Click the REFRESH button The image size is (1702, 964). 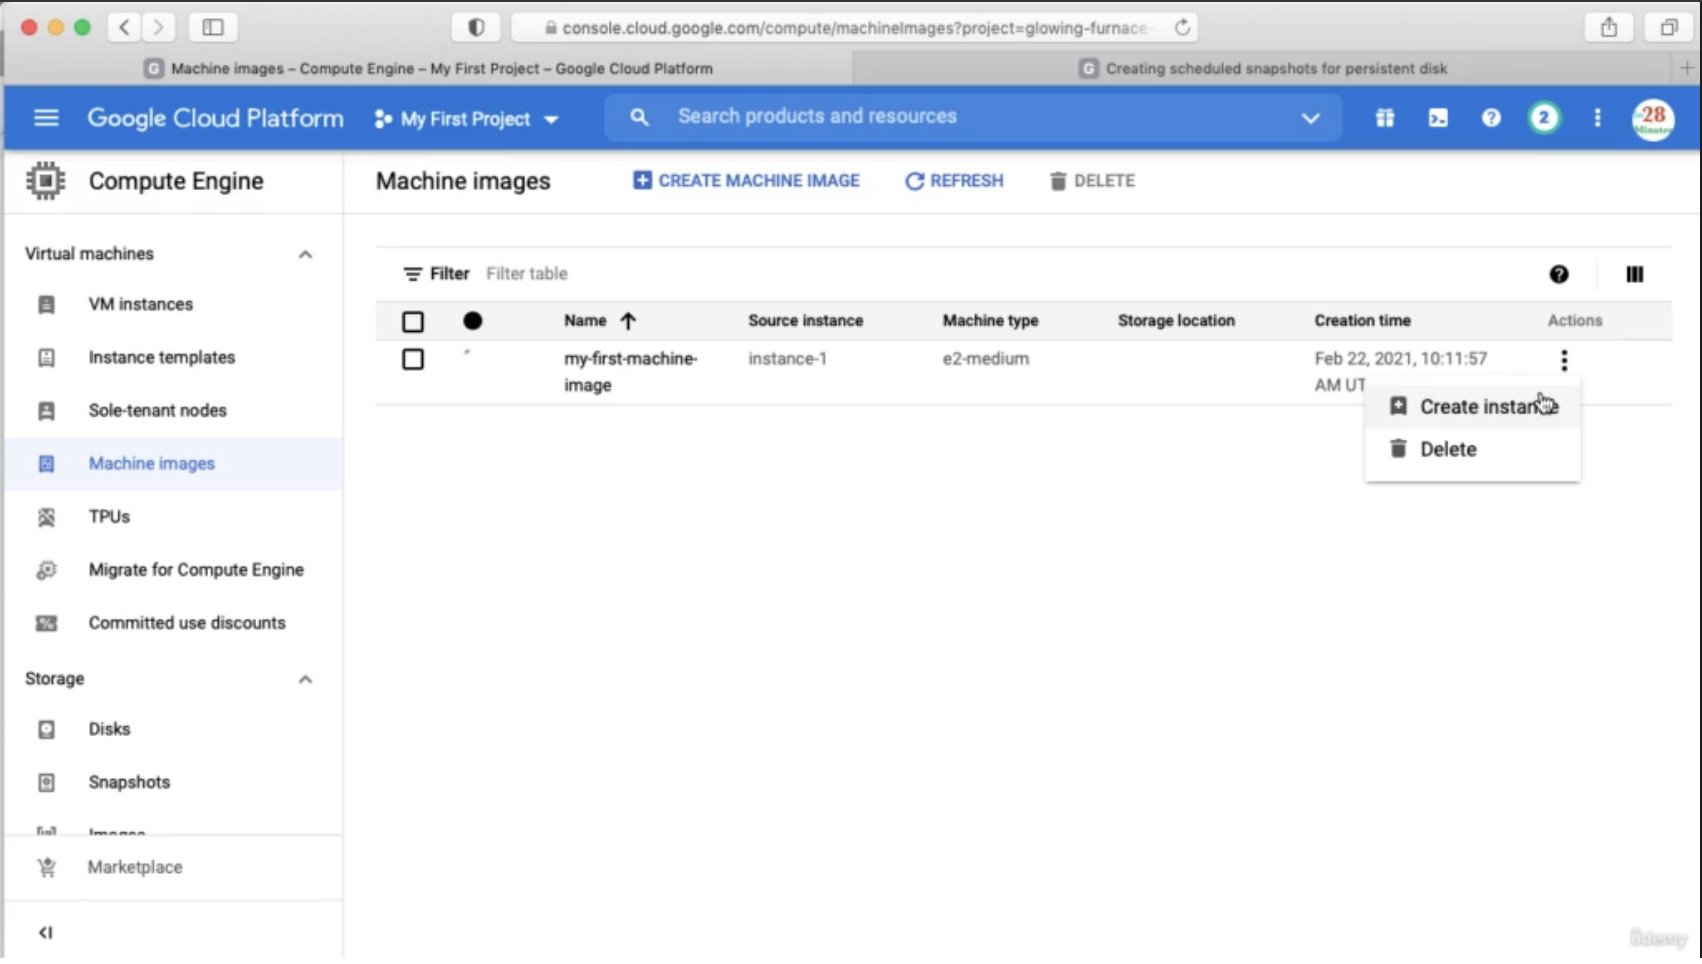click(x=954, y=181)
